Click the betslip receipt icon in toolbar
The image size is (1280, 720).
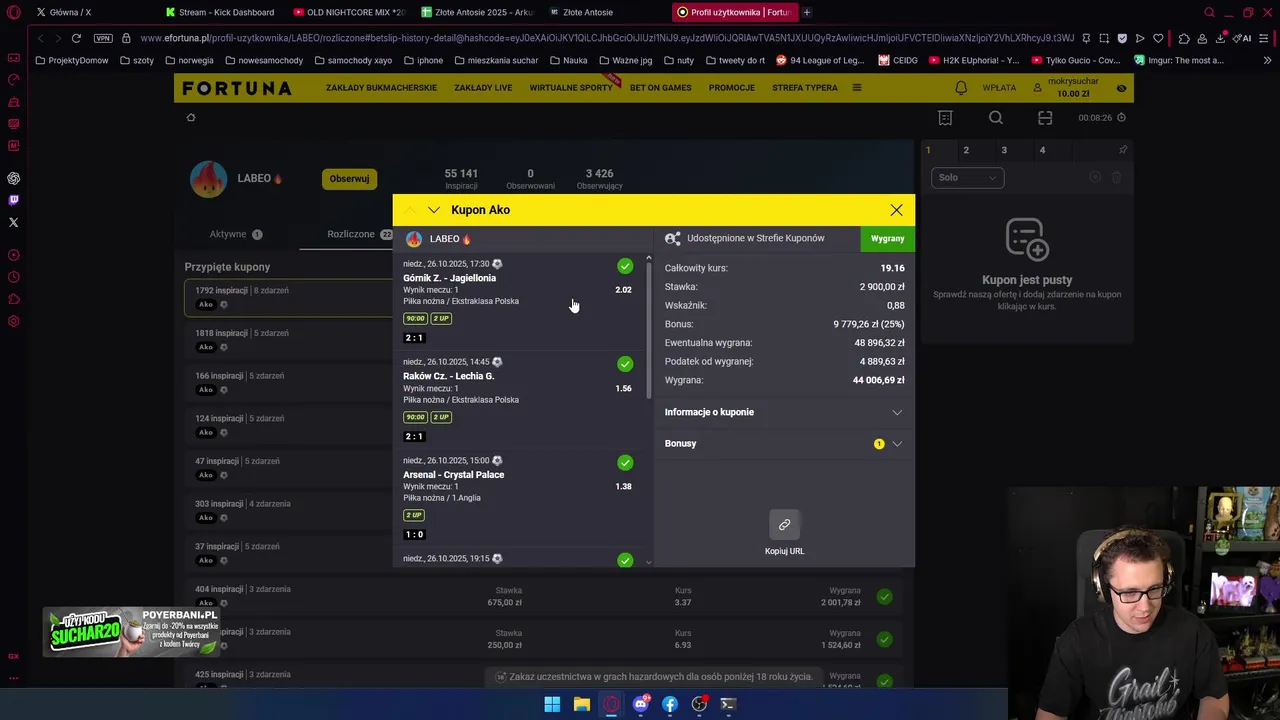(945, 118)
